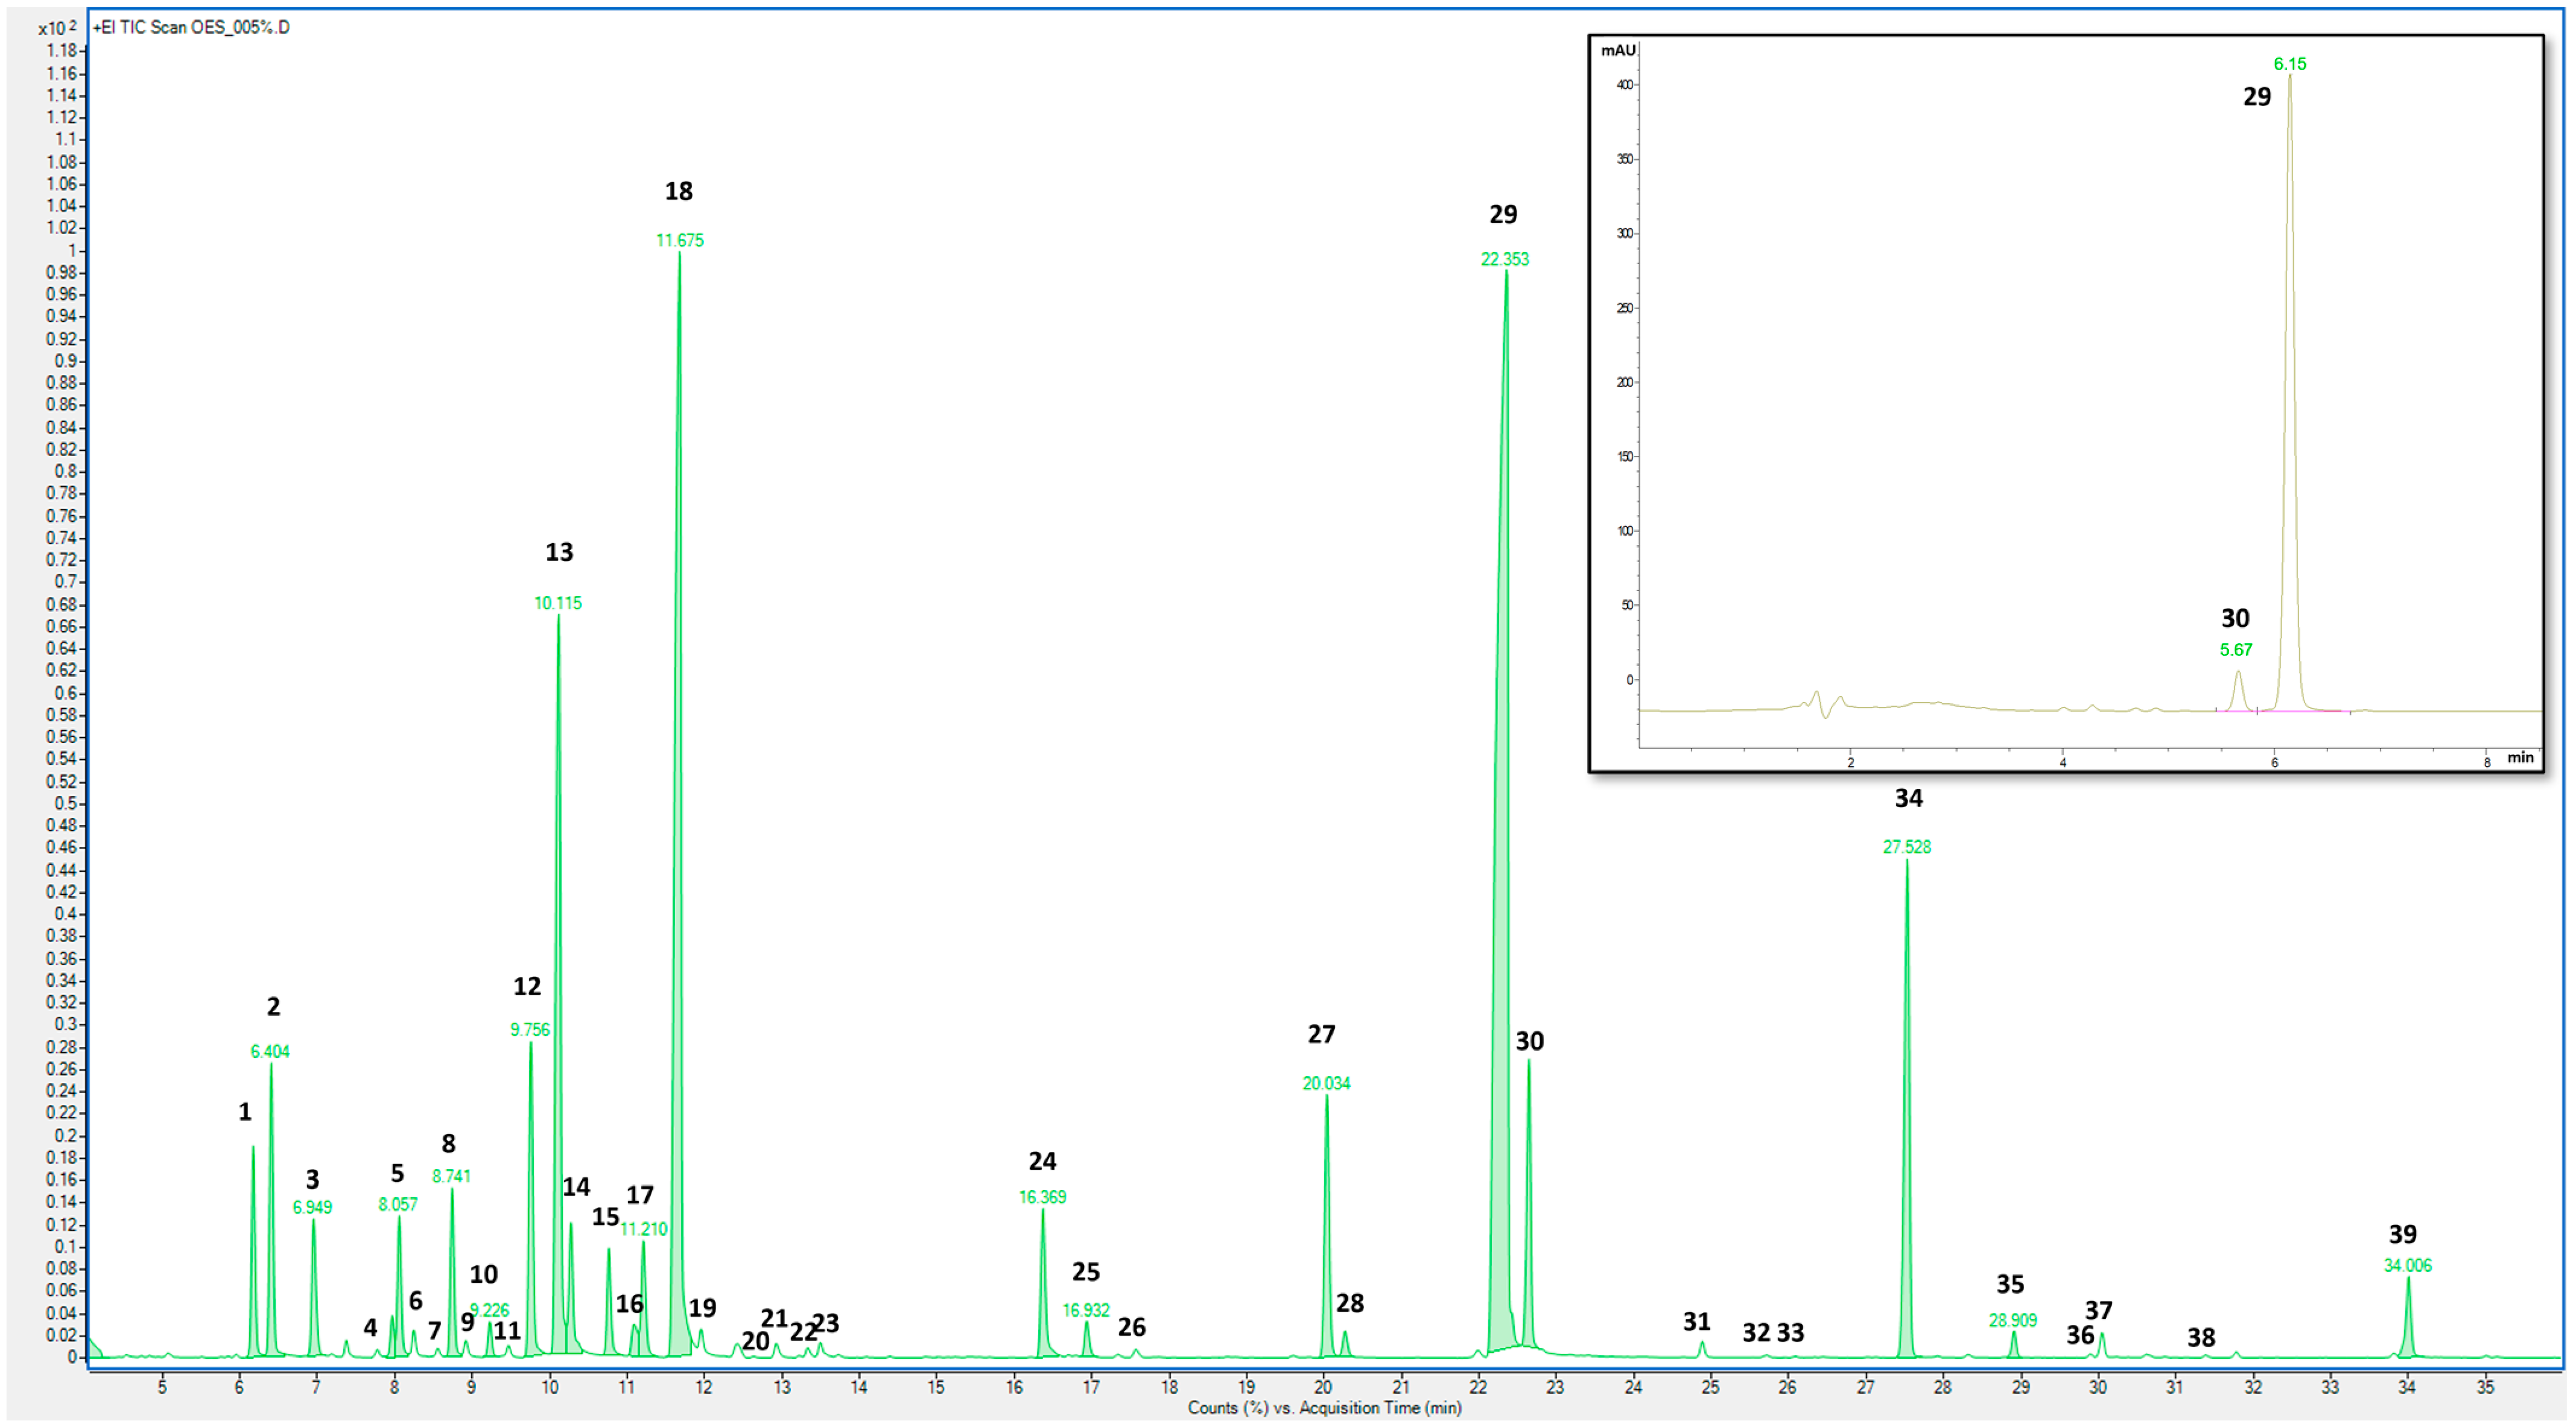Select the 34.006 peak label
The height and width of the screenshot is (1427, 2576).
click(x=2408, y=1265)
